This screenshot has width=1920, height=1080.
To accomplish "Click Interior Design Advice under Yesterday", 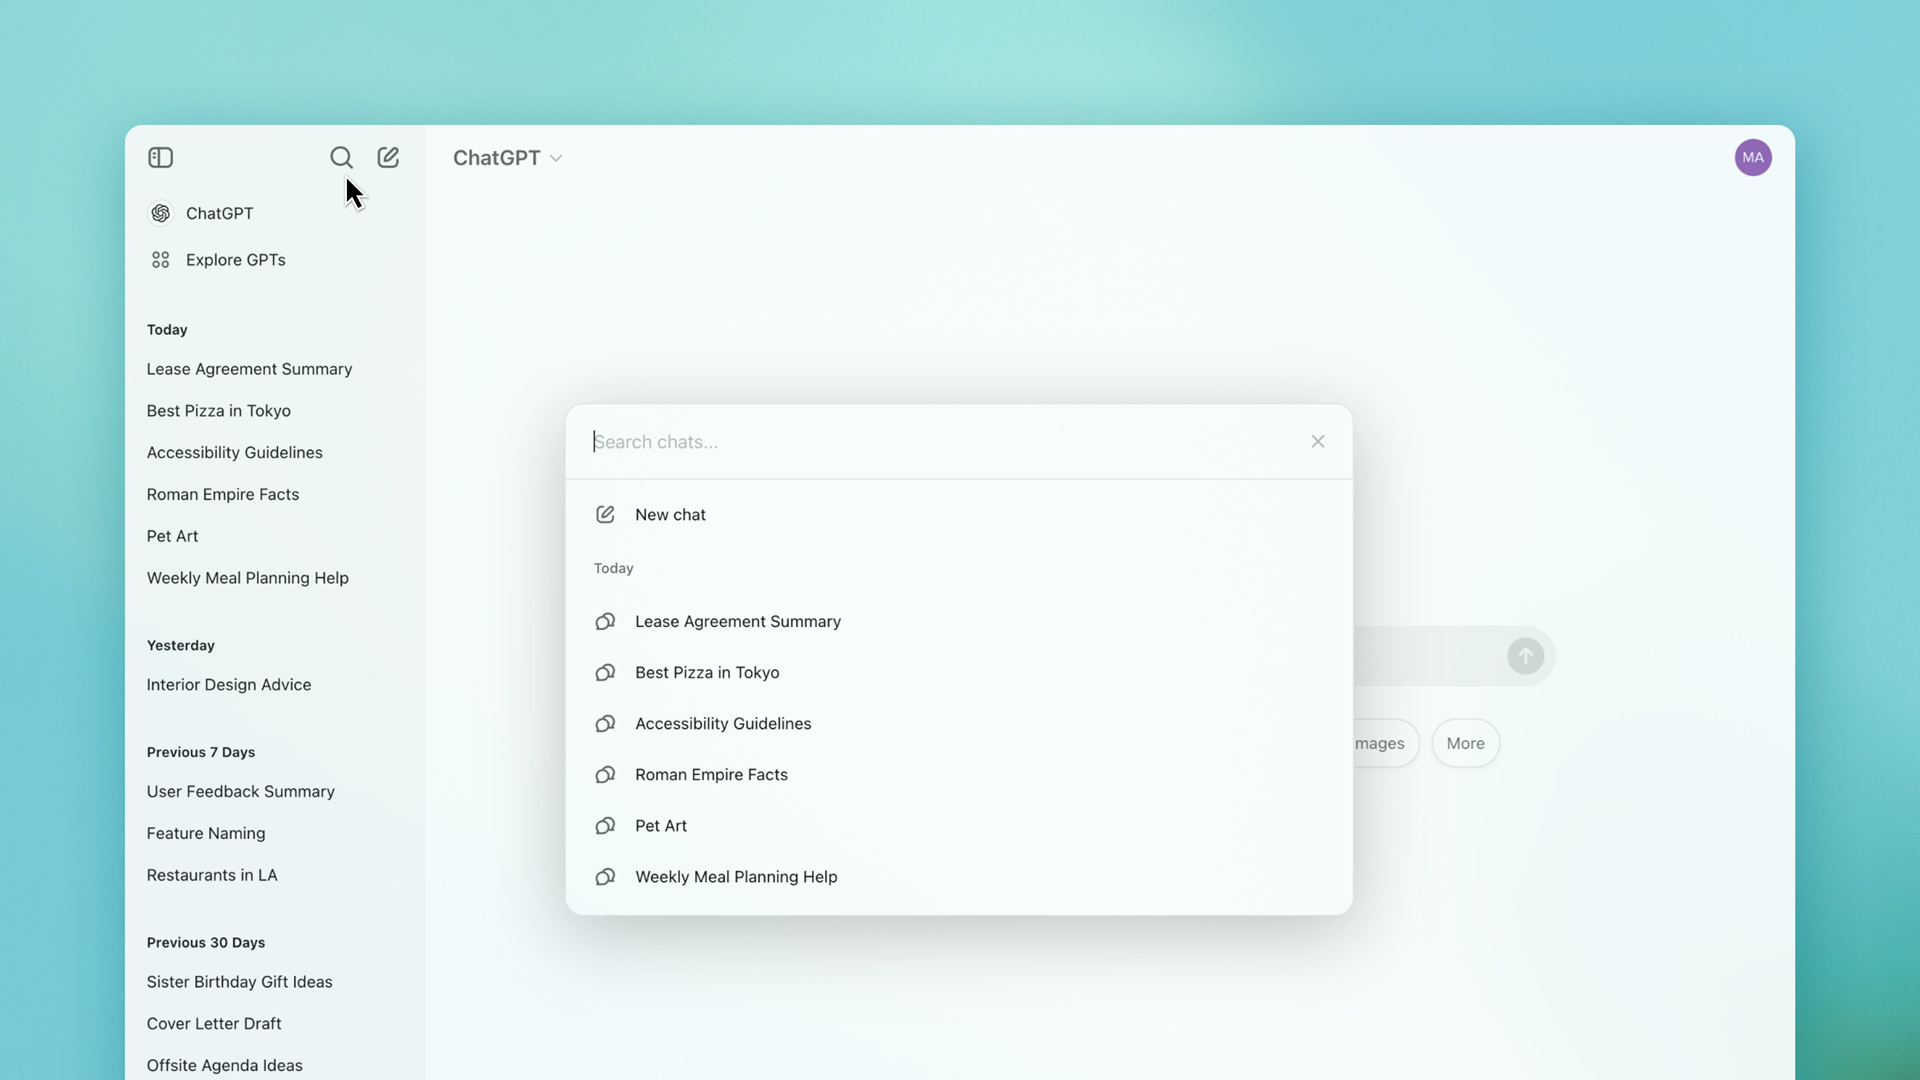I will click(x=228, y=683).
